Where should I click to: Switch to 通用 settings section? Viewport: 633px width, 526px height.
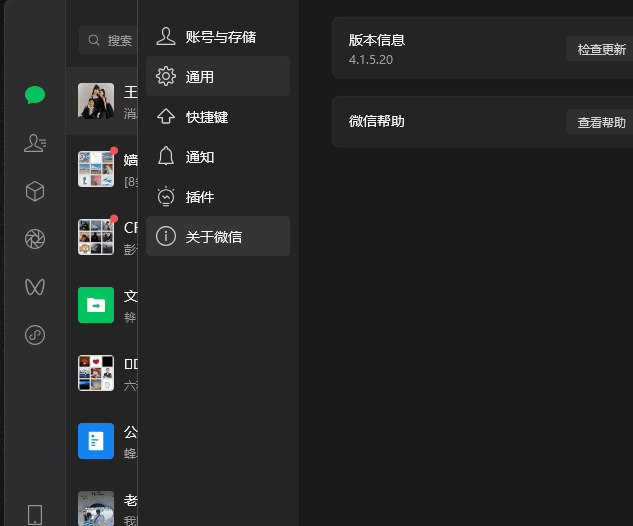[x=218, y=77]
